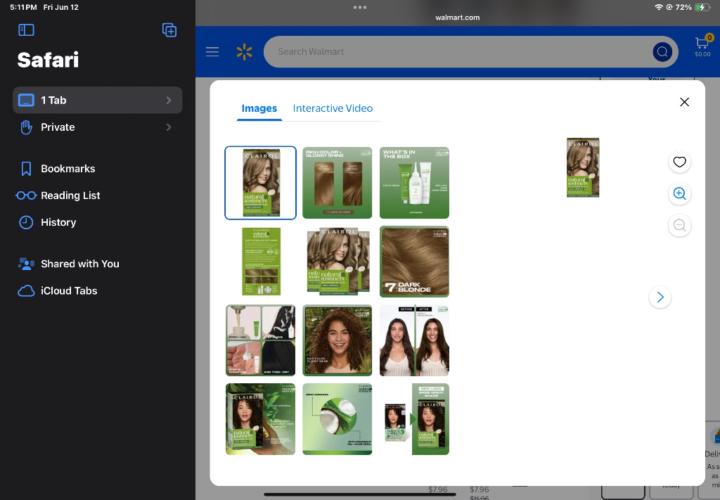The image size is (720, 500).
Task: Select the What's in the Box thumbnail
Action: 415,183
